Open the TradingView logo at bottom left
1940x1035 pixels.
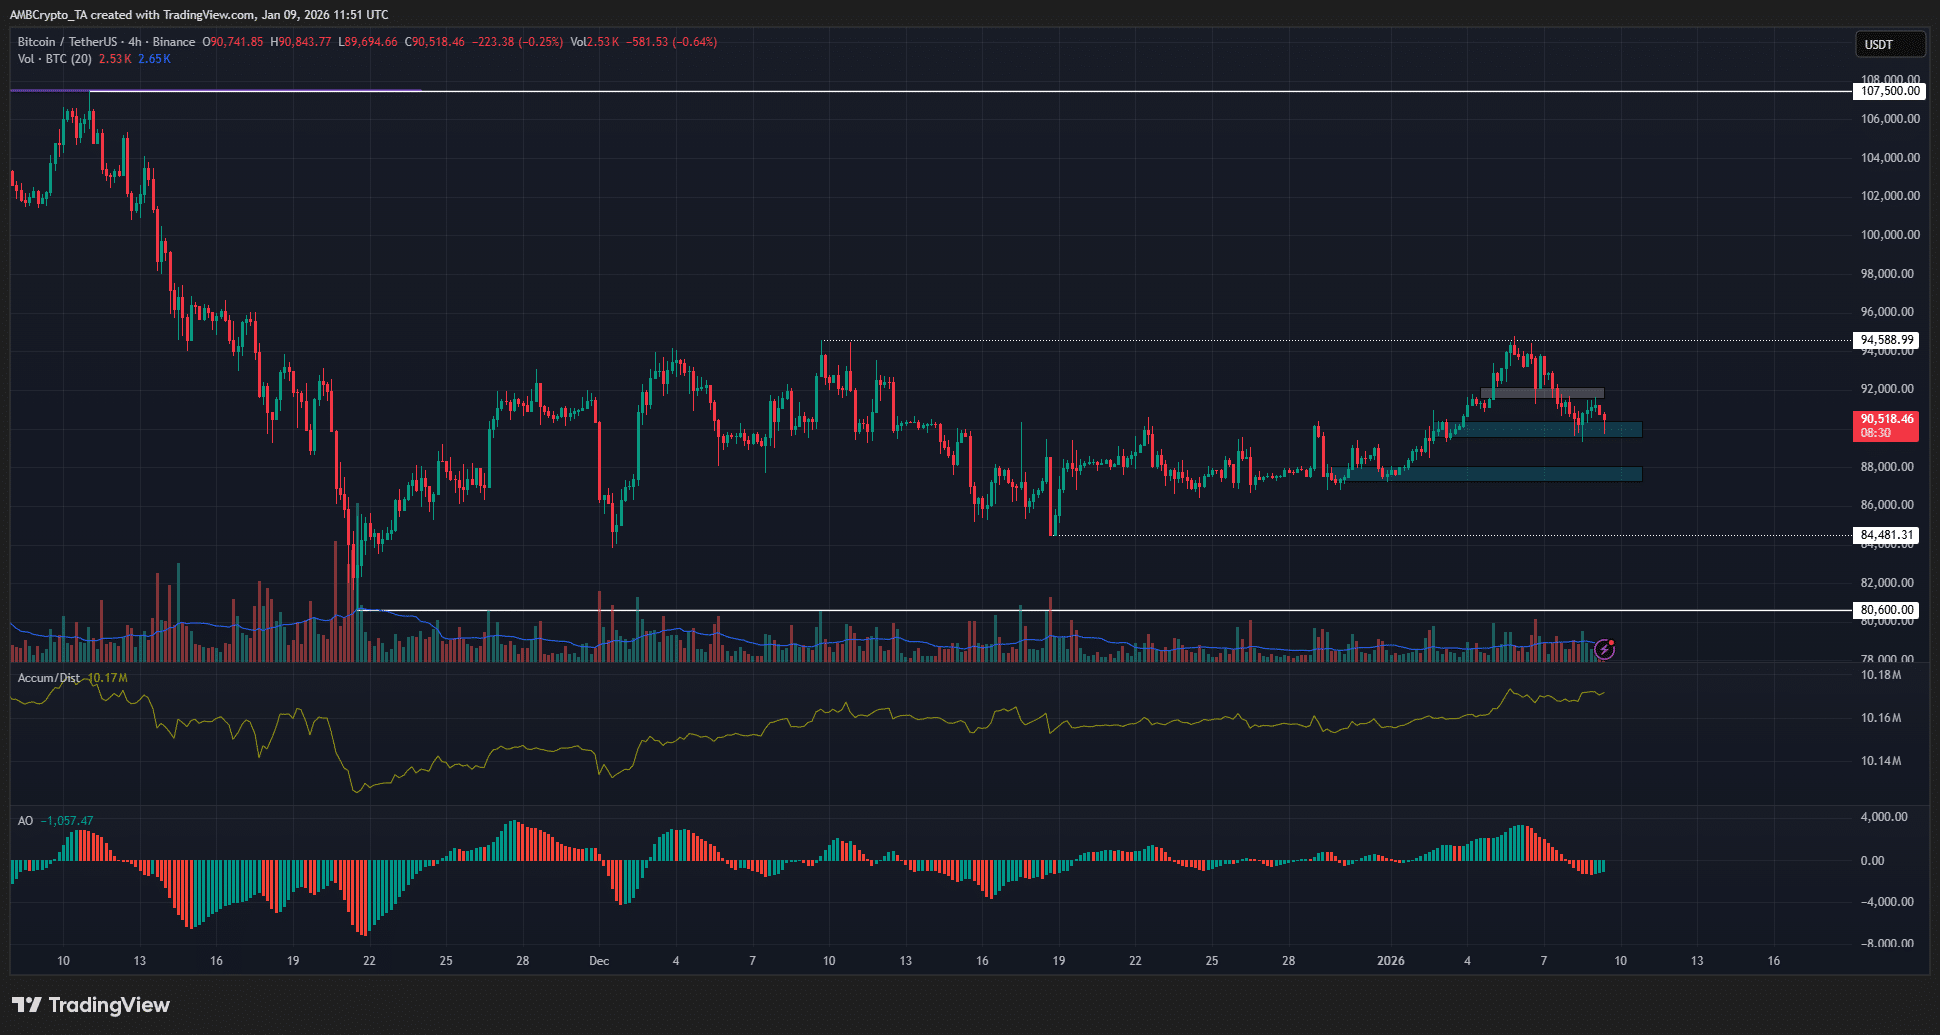point(90,1005)
